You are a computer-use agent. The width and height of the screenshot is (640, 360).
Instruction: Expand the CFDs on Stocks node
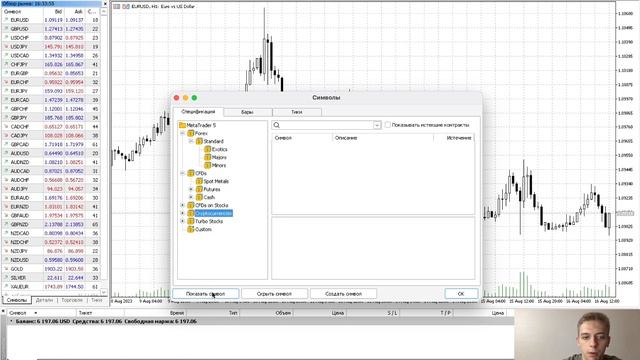[x=182, y=205]
